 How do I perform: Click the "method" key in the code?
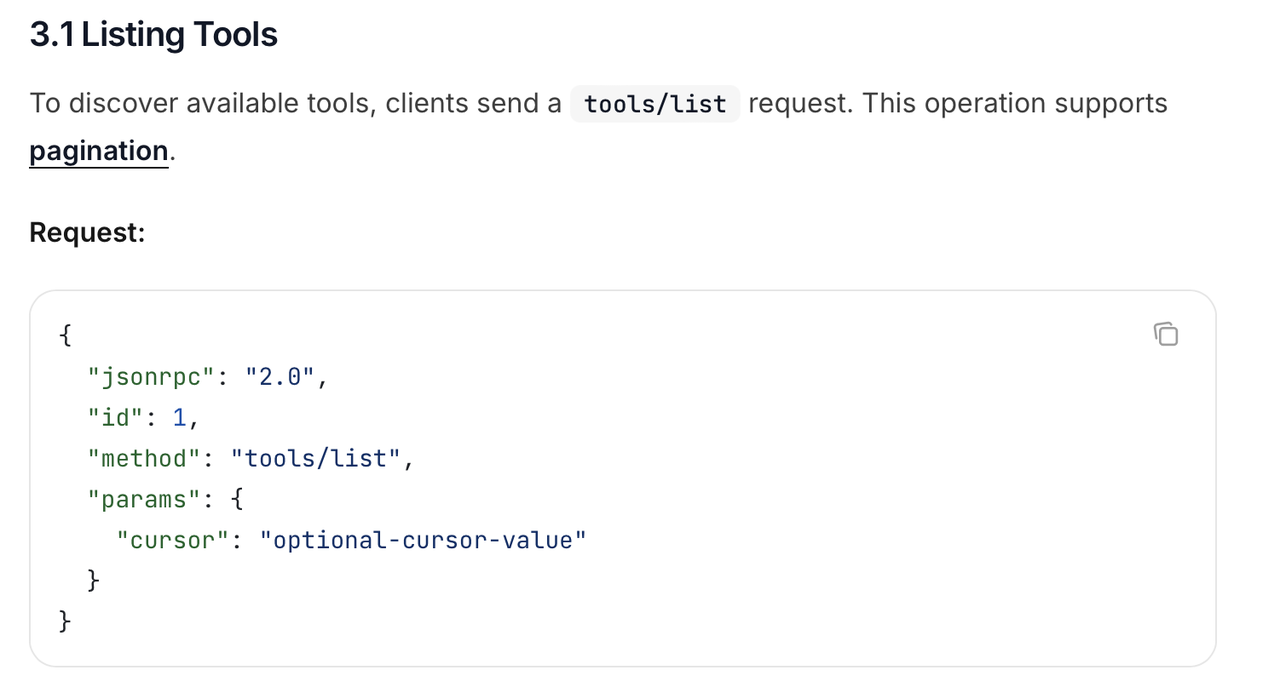coord(144,459)
